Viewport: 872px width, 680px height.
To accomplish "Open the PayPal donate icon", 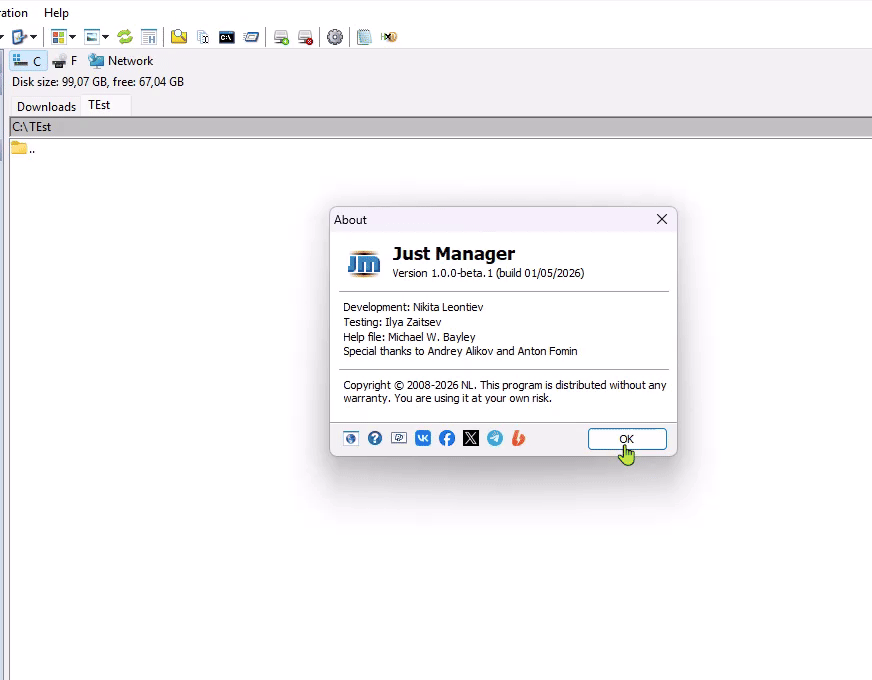I will [399, 438].
